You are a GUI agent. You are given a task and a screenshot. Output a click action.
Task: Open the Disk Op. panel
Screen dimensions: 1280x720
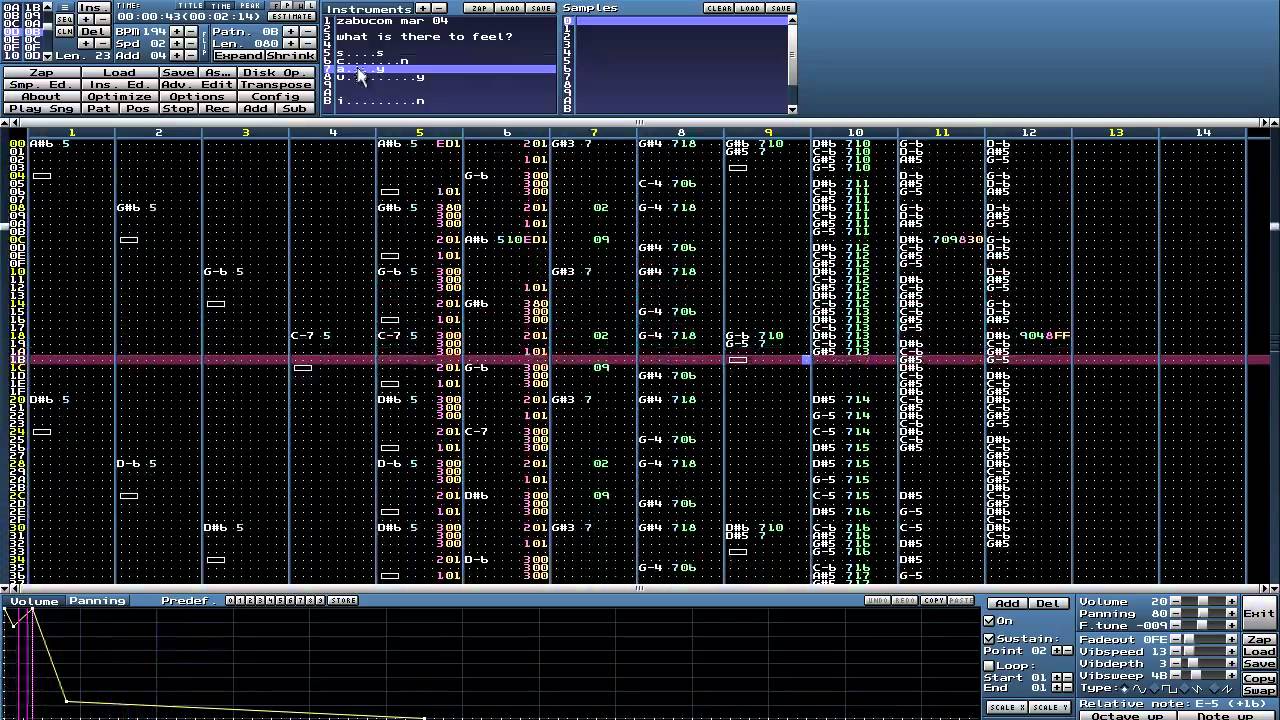pyautogui.click(x=275, y=73)
